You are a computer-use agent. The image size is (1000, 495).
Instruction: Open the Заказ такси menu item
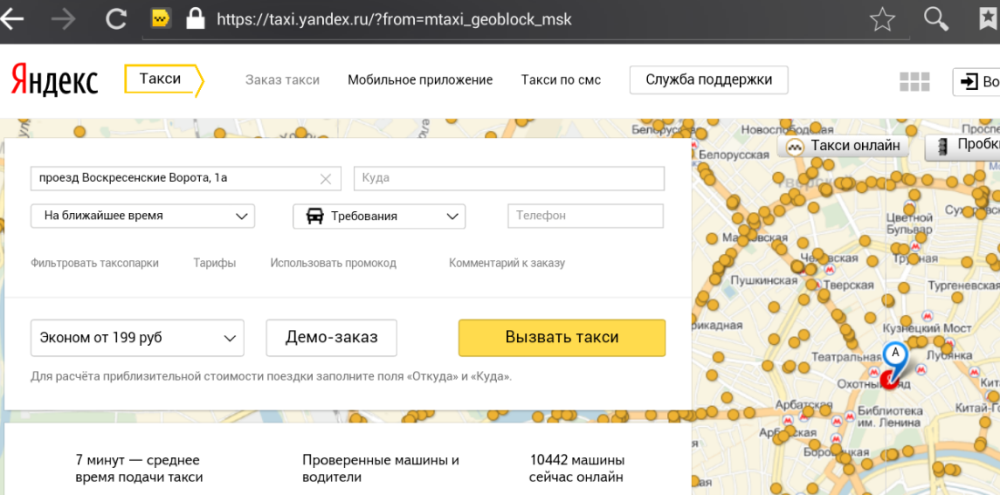pos(283,80)
